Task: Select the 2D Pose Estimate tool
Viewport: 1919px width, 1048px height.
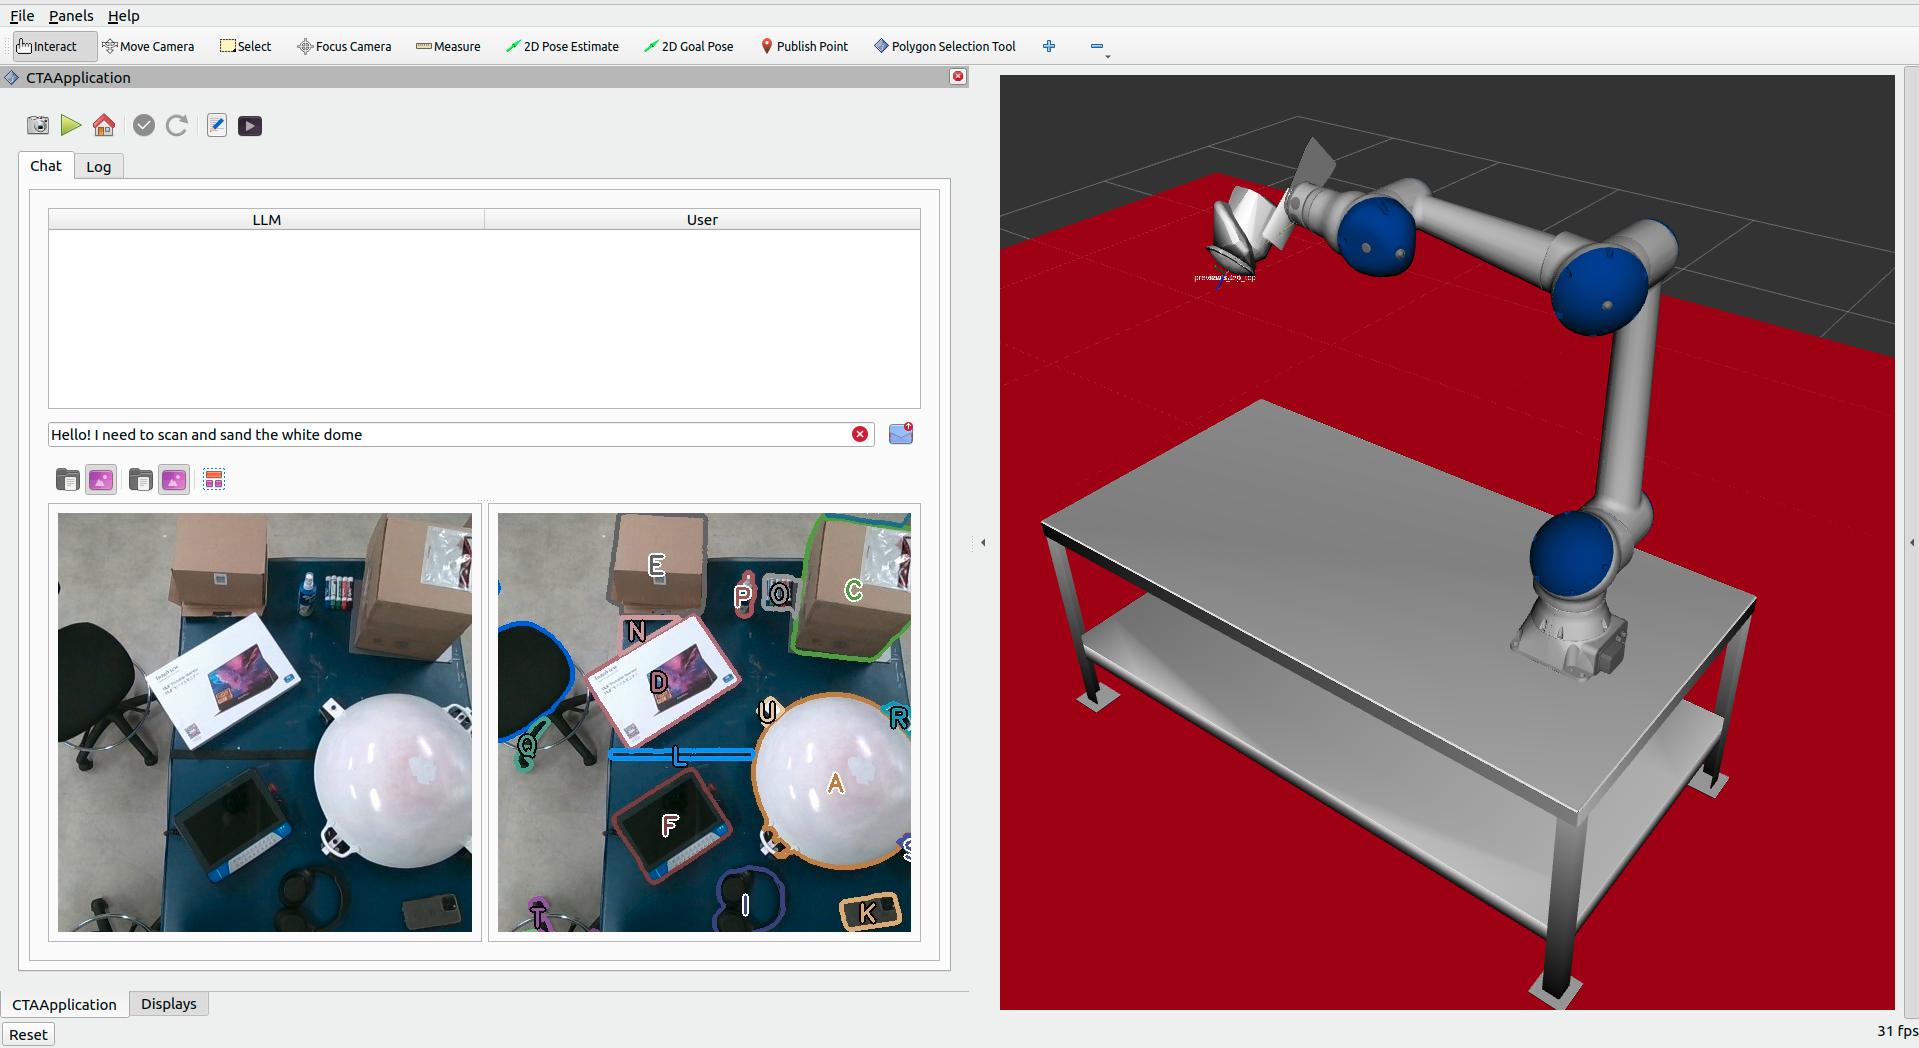Action: 562,46
